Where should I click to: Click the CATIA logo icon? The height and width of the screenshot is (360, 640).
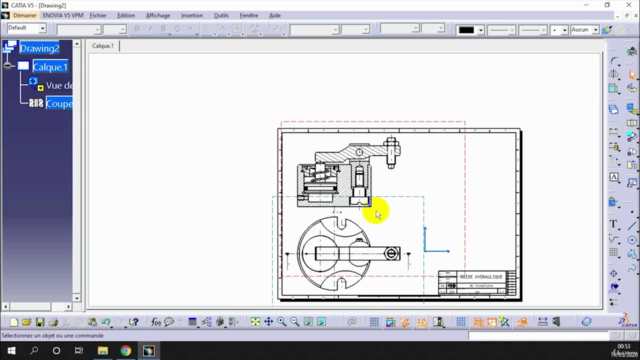628,320
